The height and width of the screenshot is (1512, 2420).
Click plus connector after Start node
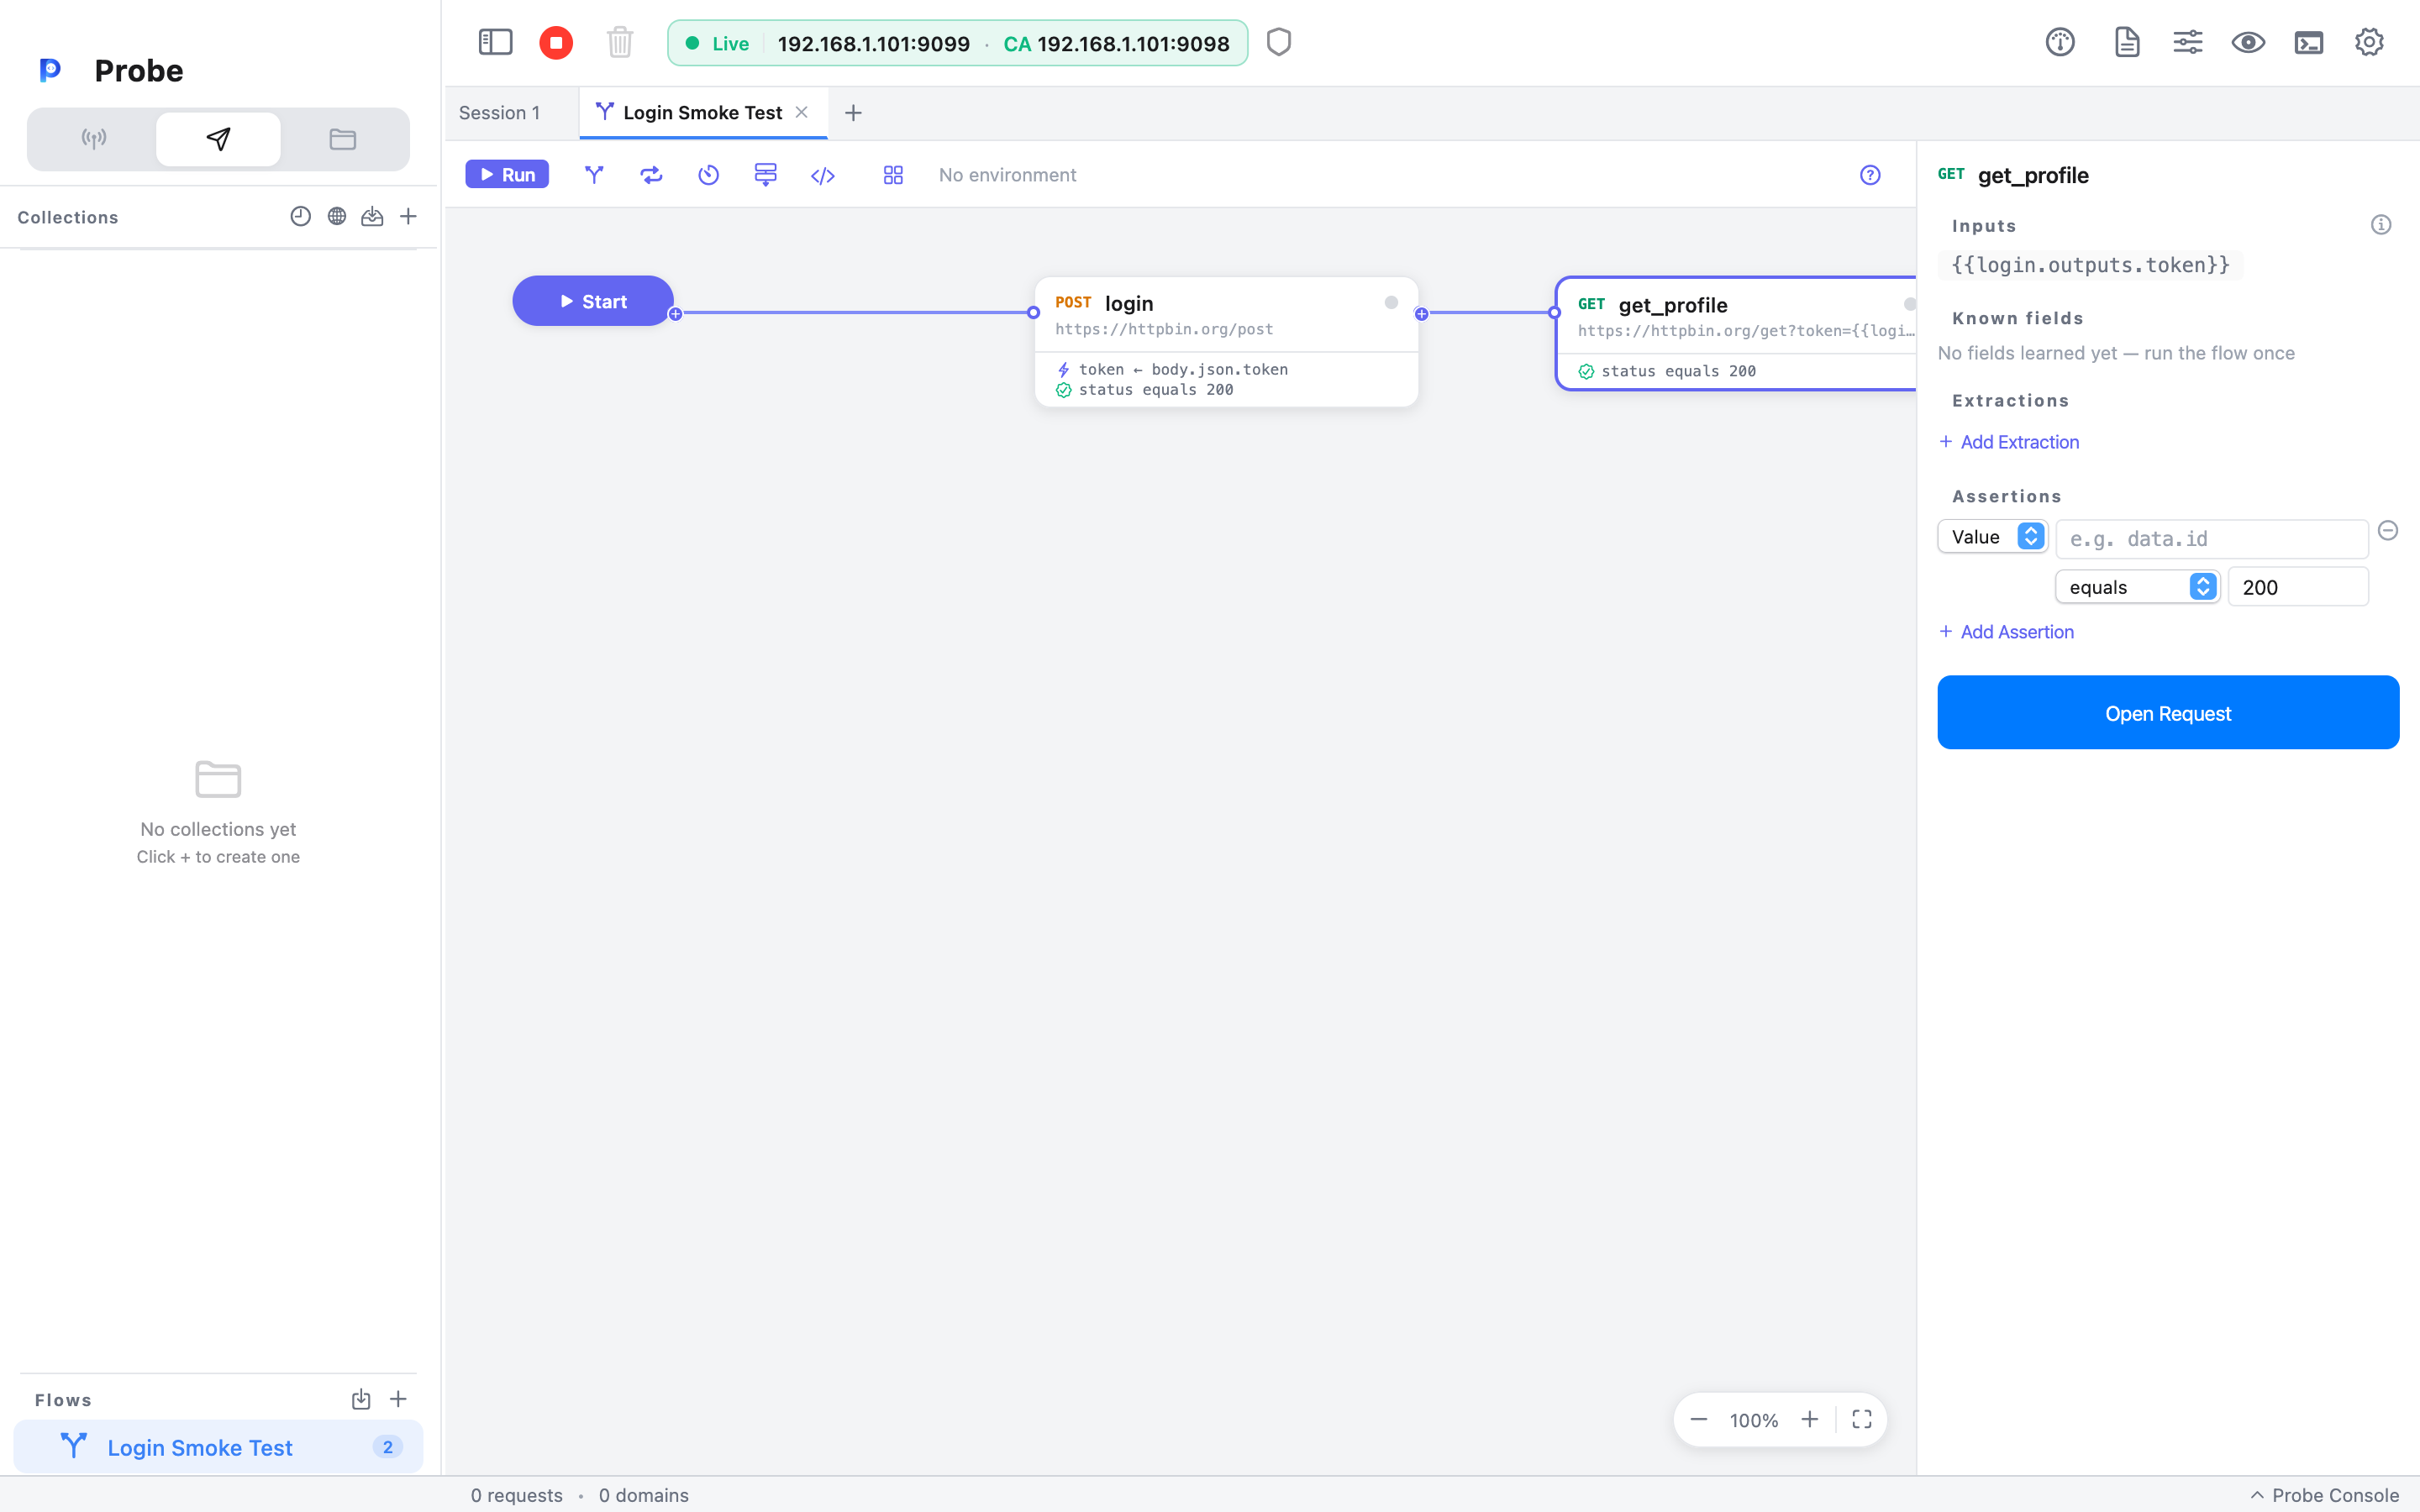pos(675,314)
